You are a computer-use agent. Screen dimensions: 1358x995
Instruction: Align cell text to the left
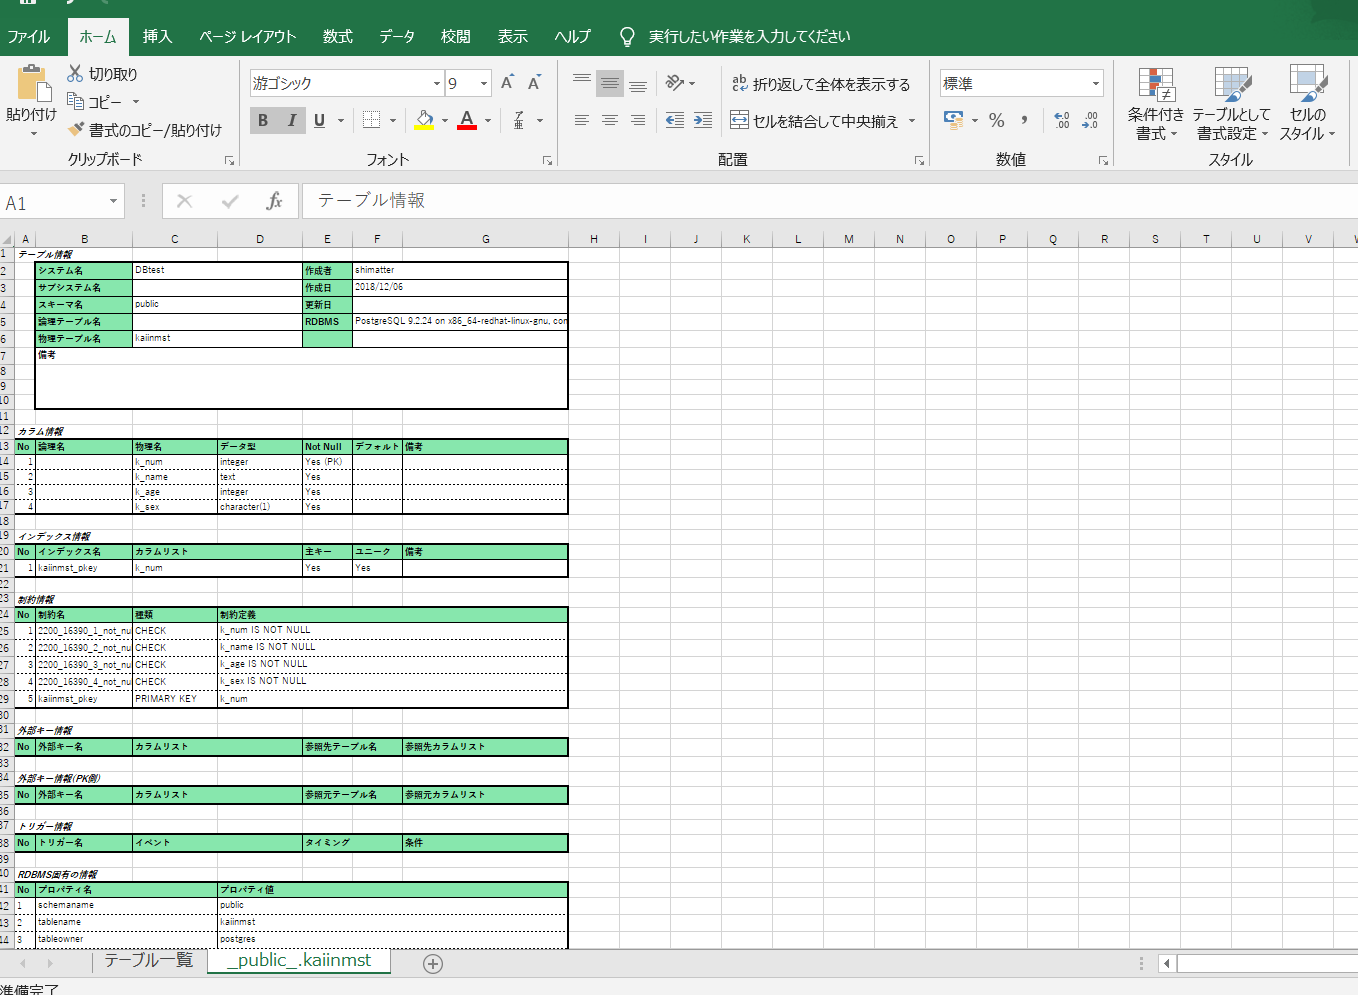pyautogui.click(x=582, y=120)
